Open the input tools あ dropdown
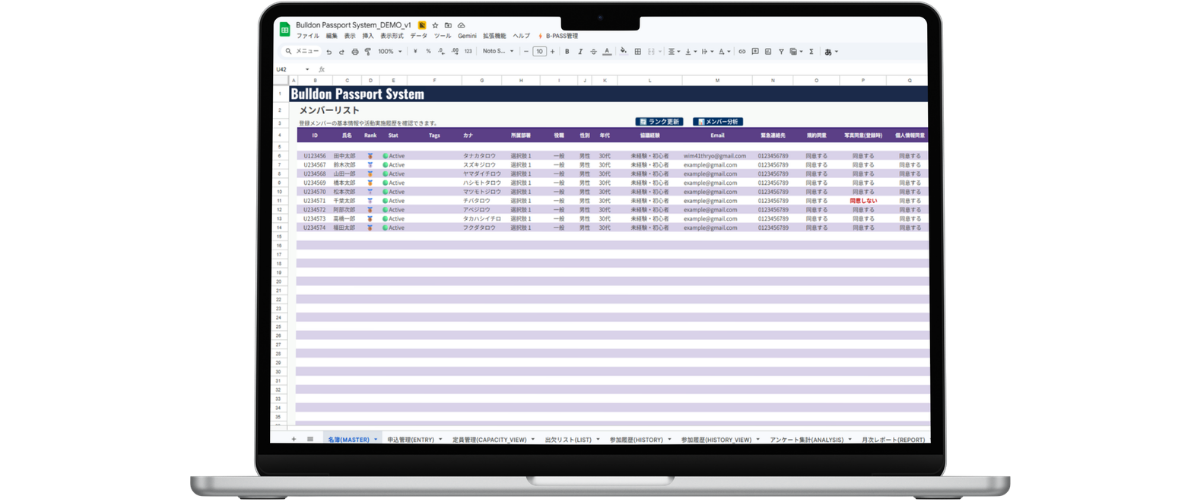 pos(831,51)
